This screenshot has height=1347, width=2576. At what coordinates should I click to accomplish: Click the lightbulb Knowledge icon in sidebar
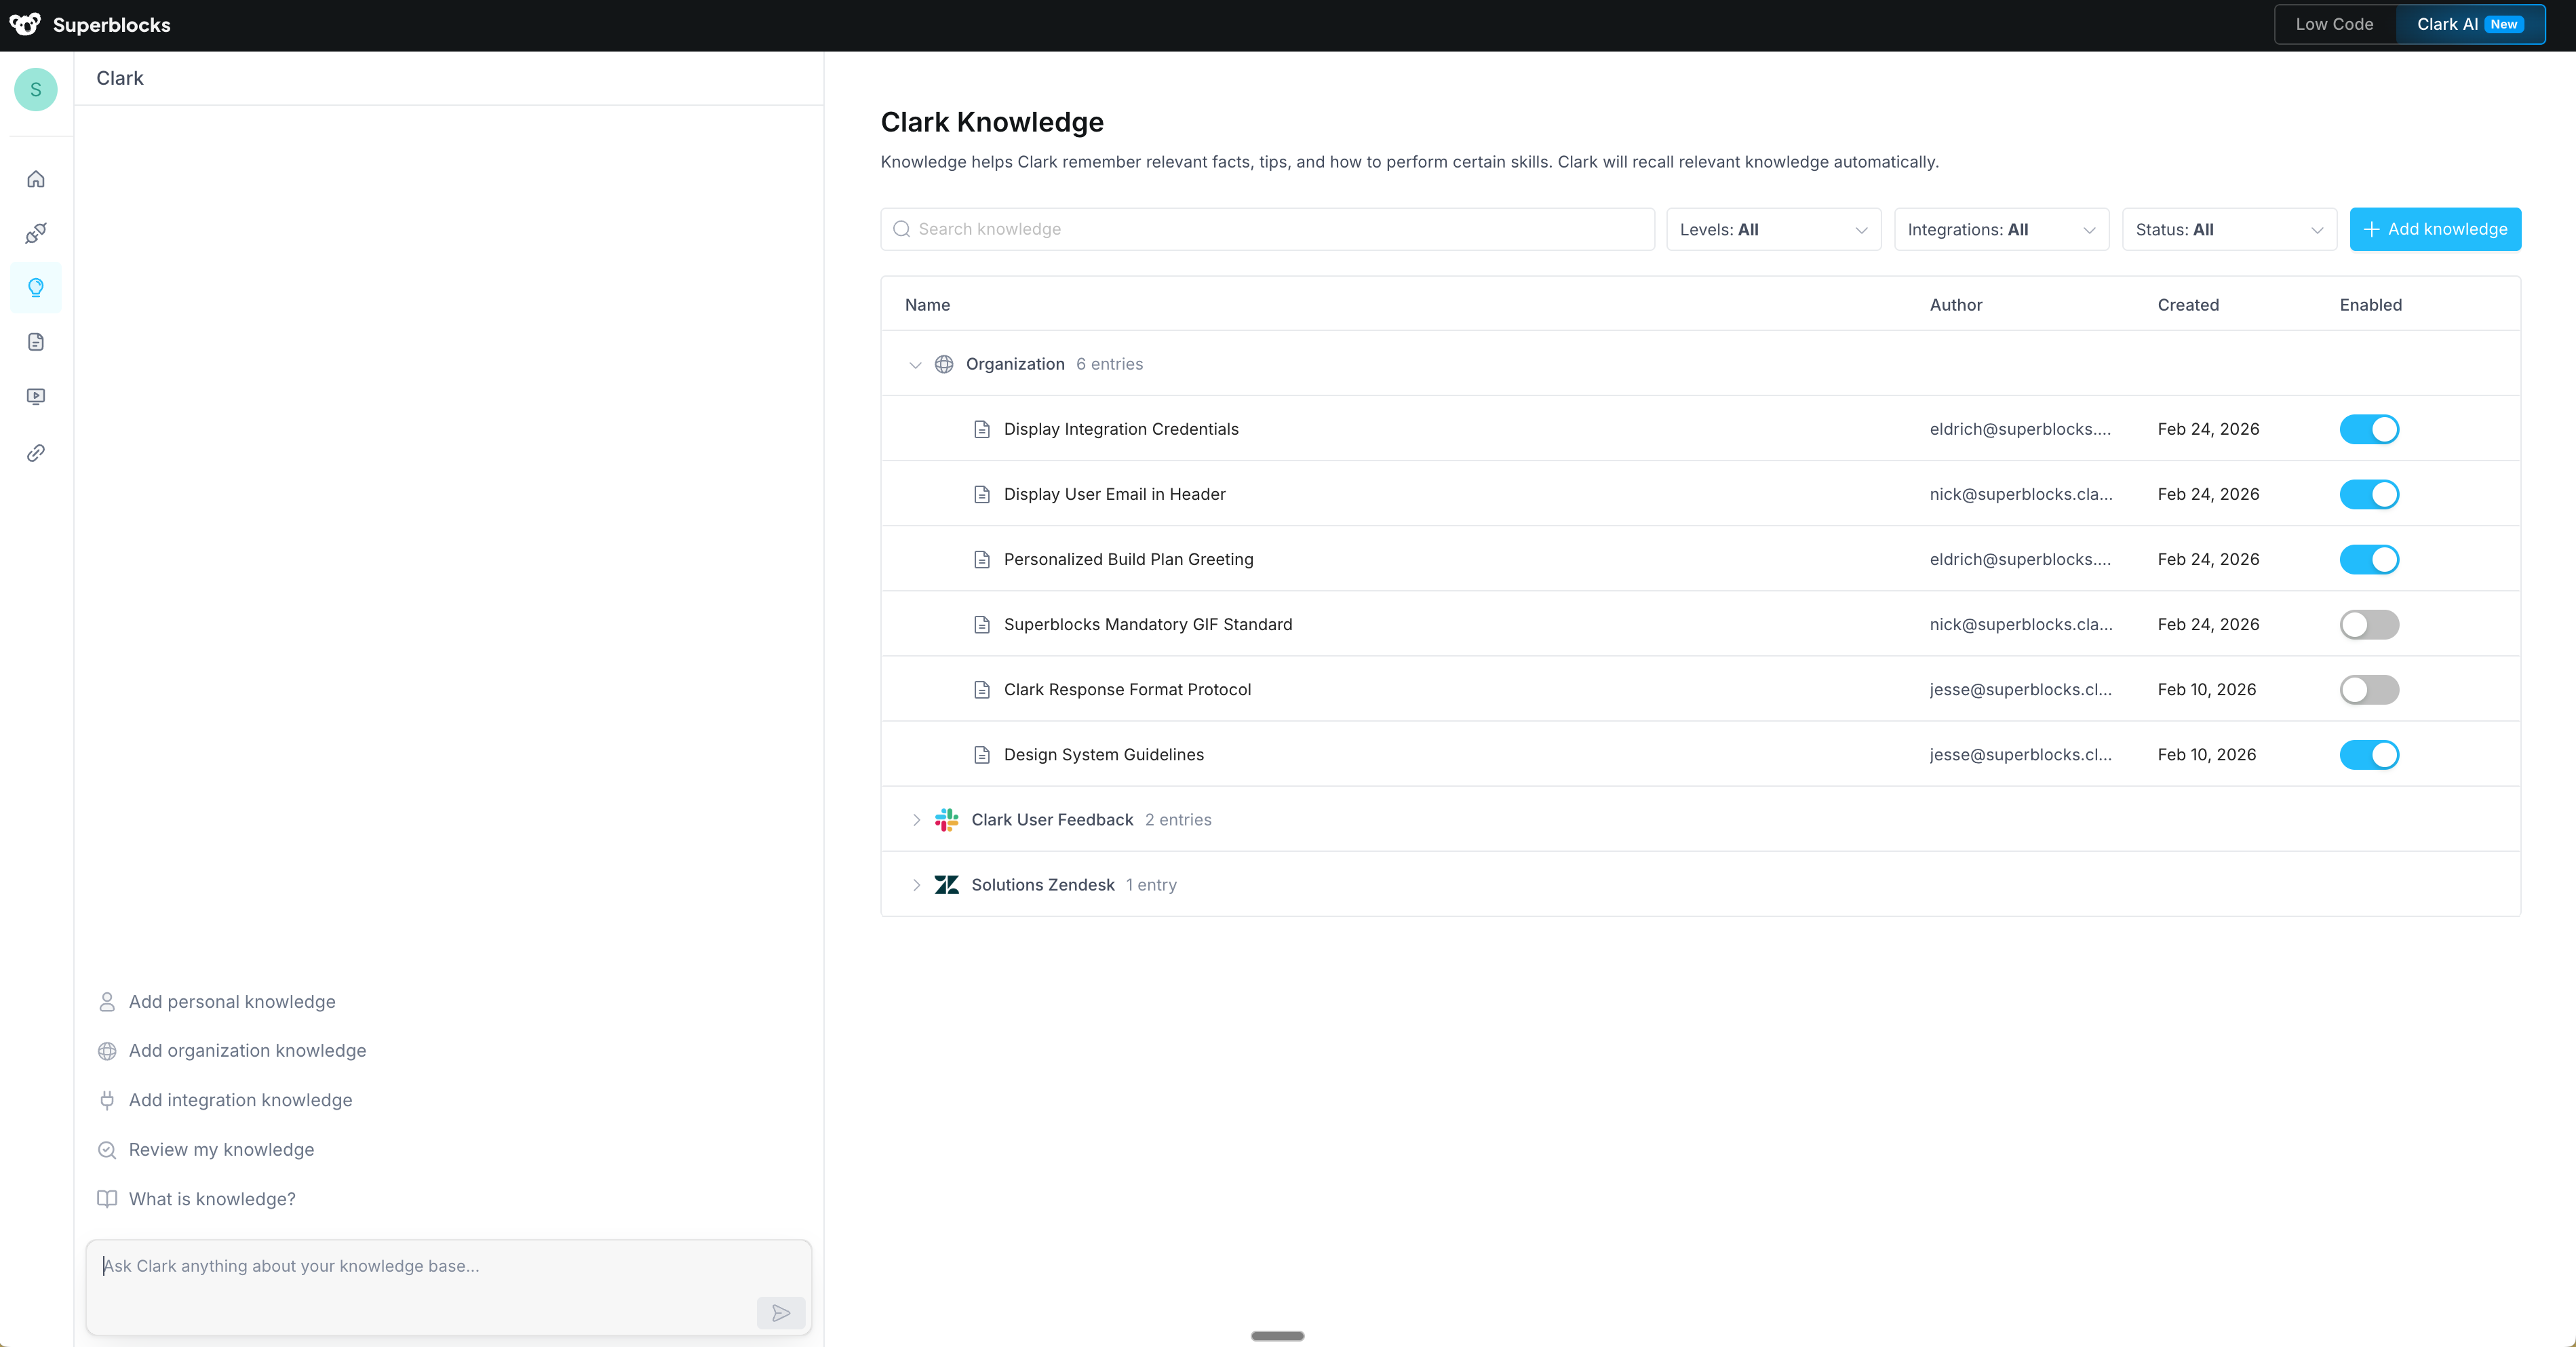[x=36, y=287]
